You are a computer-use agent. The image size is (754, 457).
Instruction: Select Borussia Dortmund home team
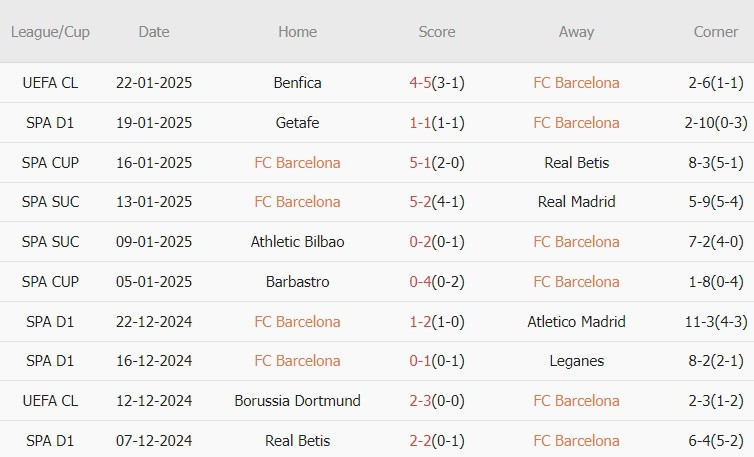pos(297,401)
